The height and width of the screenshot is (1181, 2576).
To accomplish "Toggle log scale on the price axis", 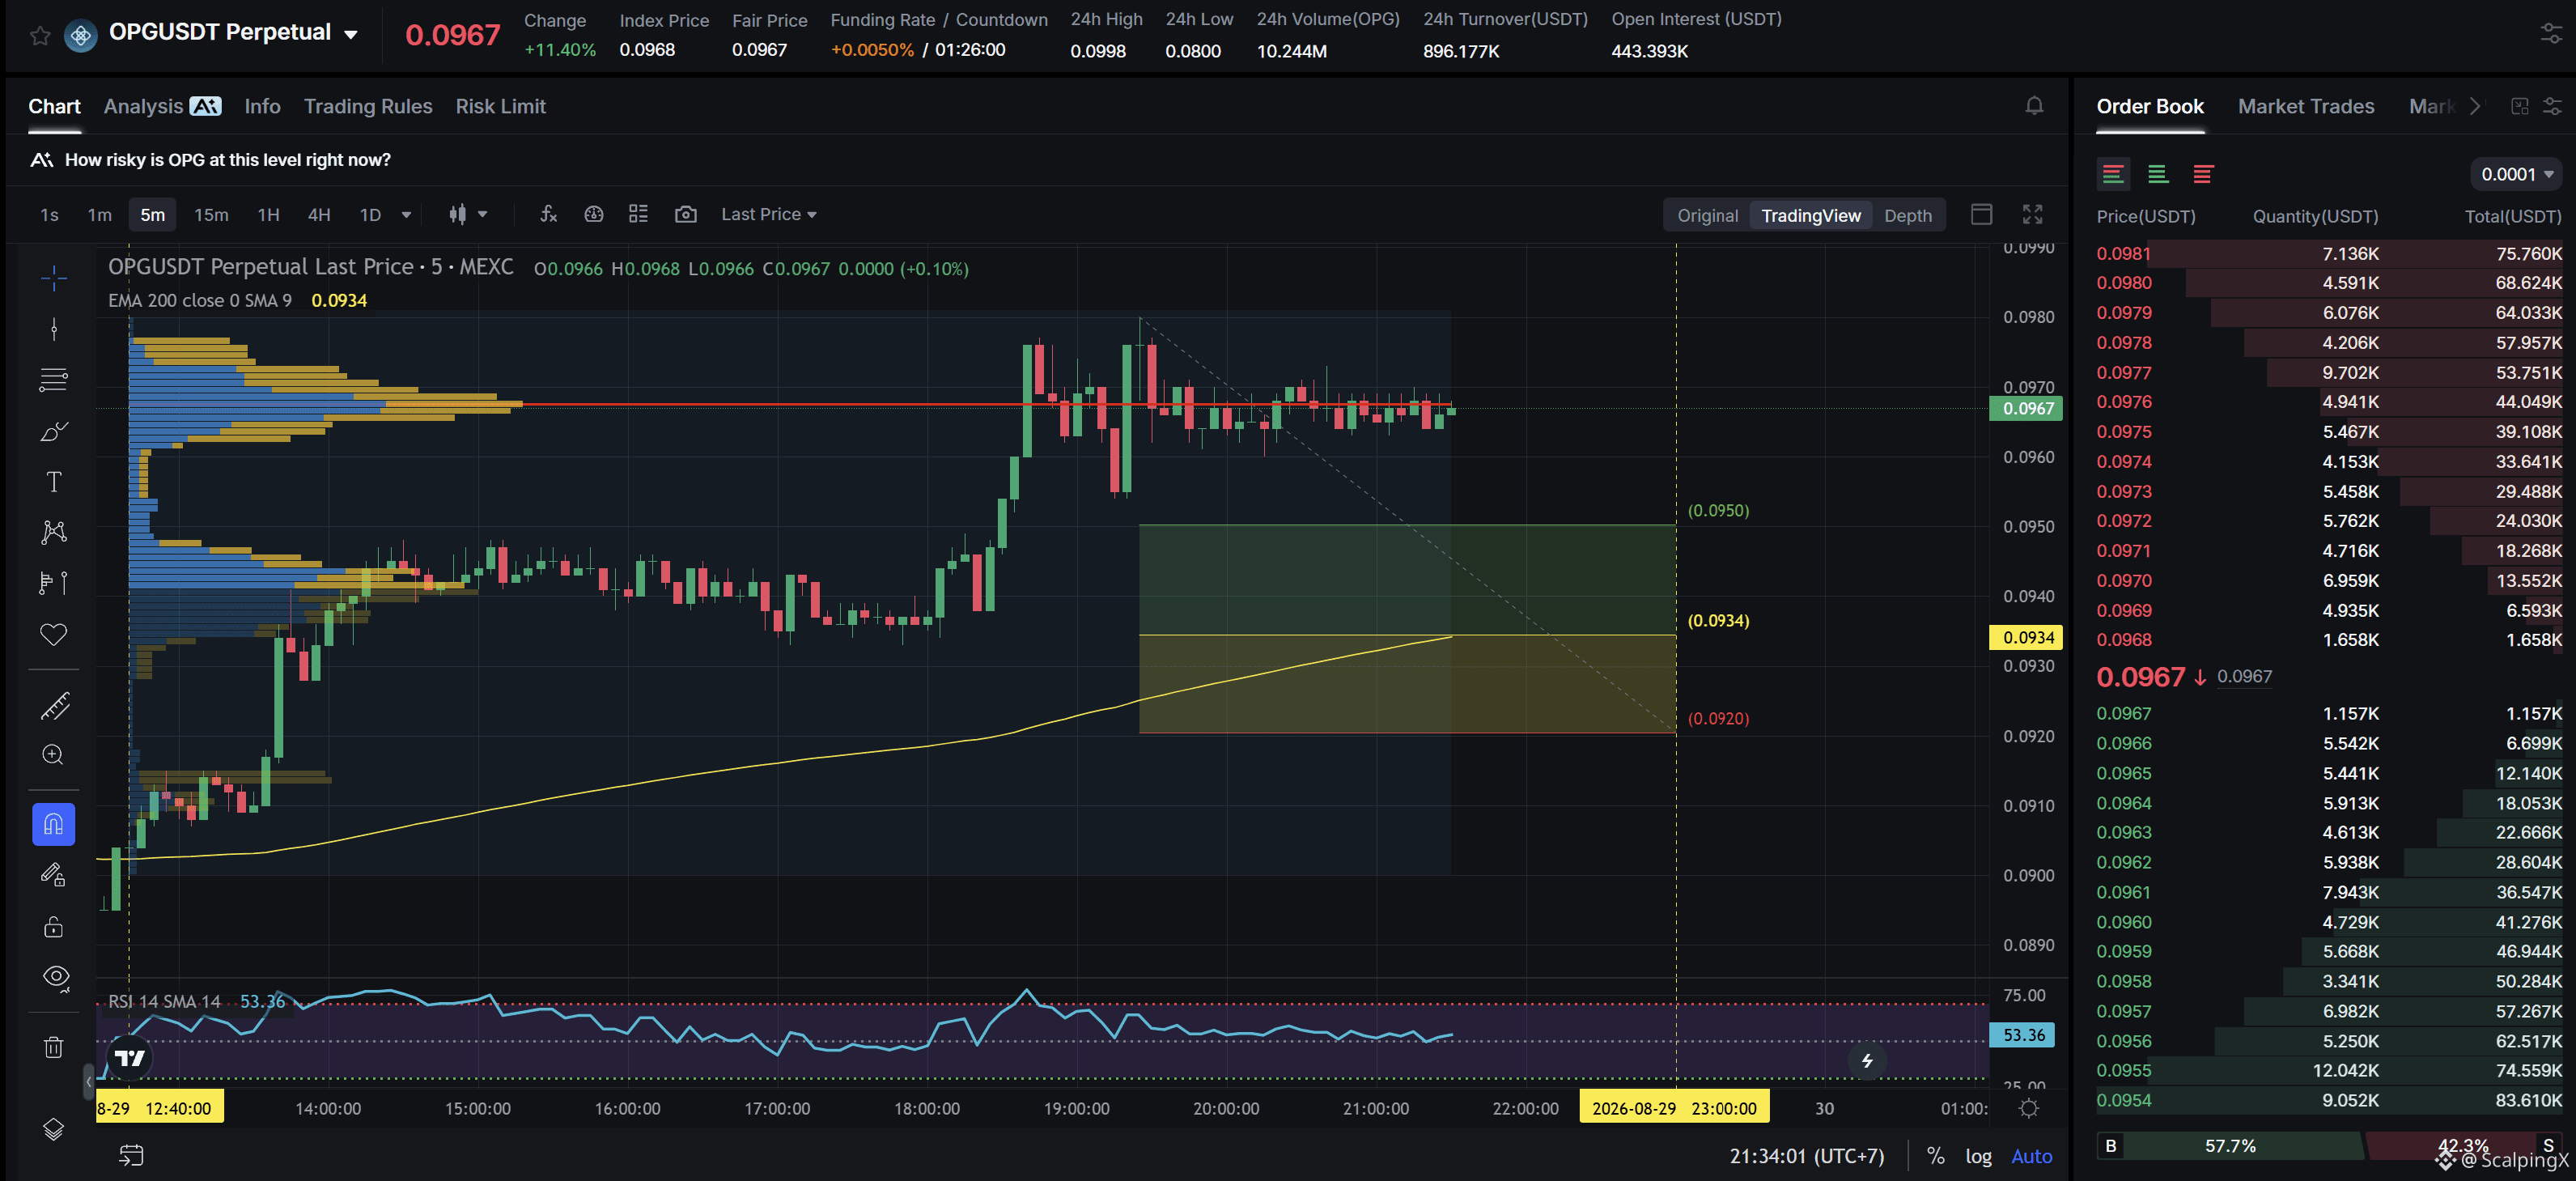I will 1978,1156.
